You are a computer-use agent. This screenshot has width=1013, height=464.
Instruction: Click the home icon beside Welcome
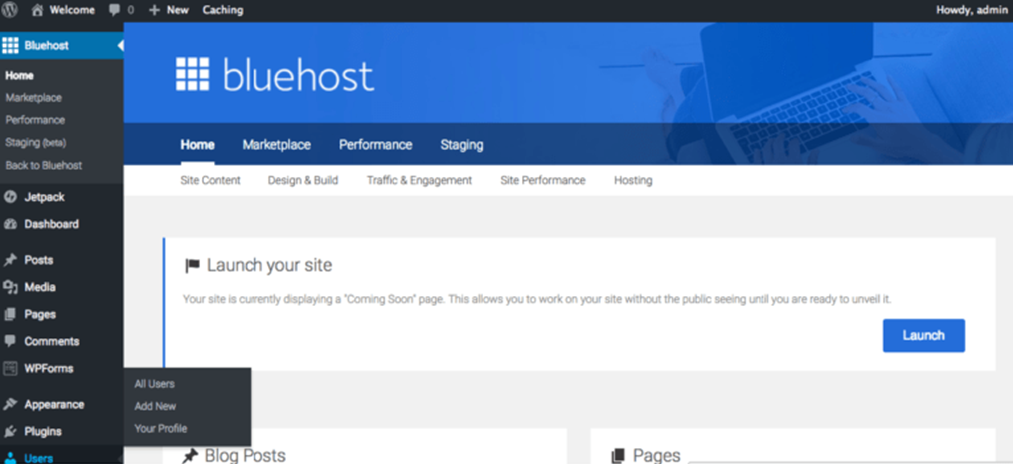pyautogui.click(x=37, y=10)
